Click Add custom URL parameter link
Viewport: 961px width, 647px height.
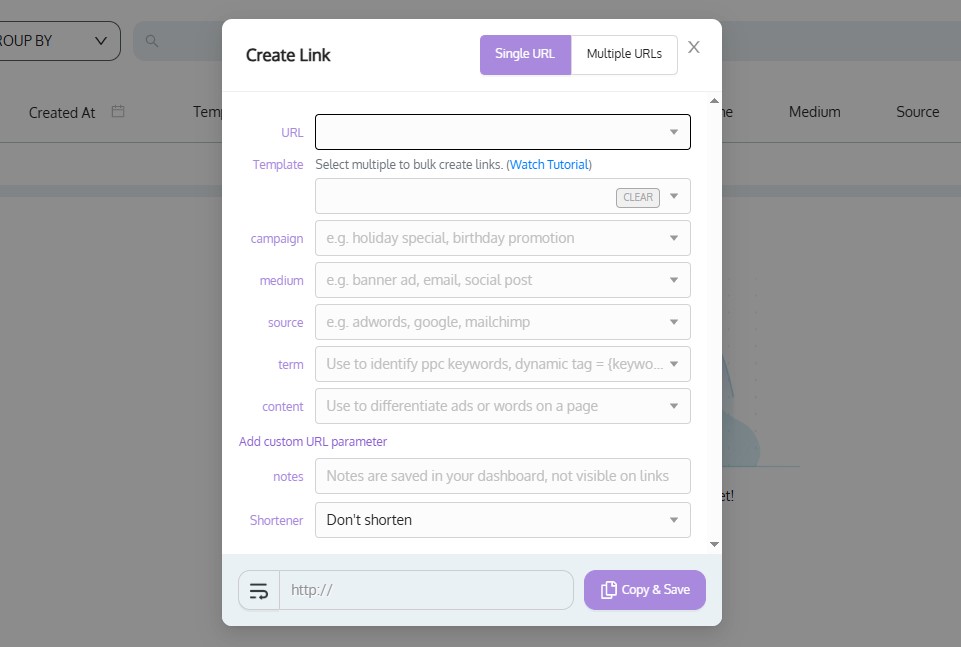coord(313,441)
